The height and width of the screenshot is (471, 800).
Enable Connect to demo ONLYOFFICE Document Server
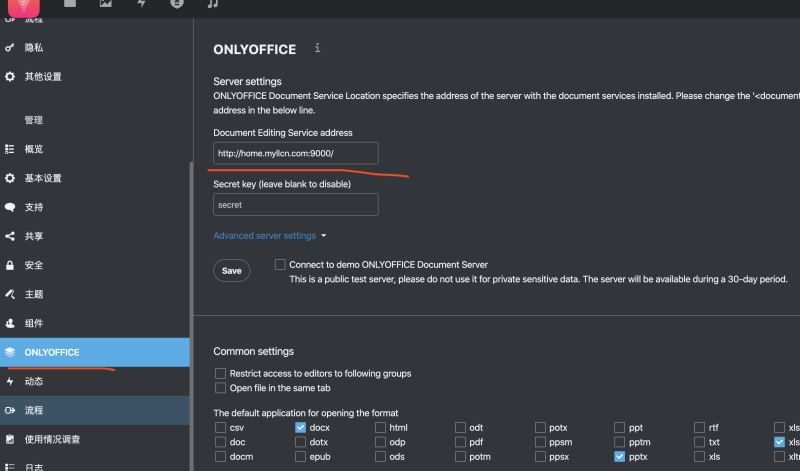point(280,265)
